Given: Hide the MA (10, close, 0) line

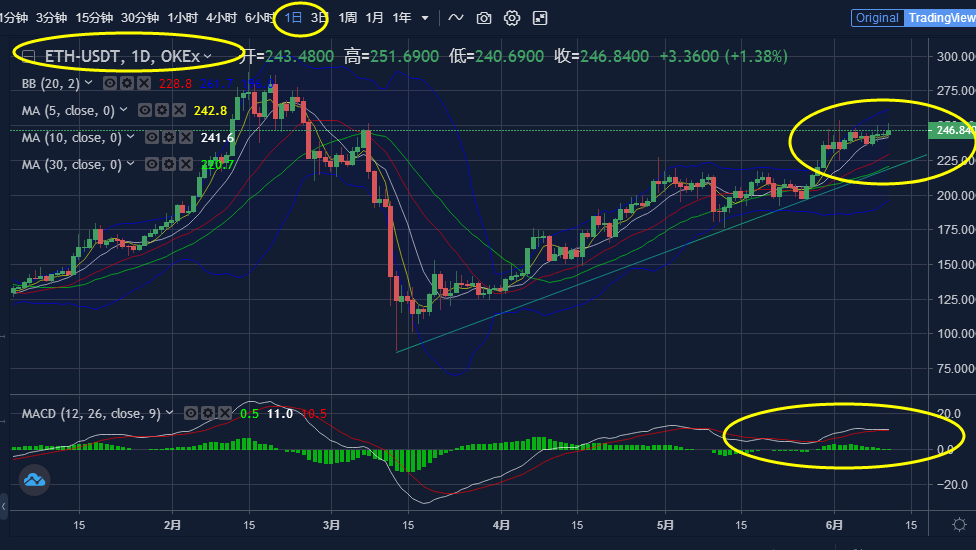Looking at the screenshot, I should pyautogui.click(x=151, y=137).
